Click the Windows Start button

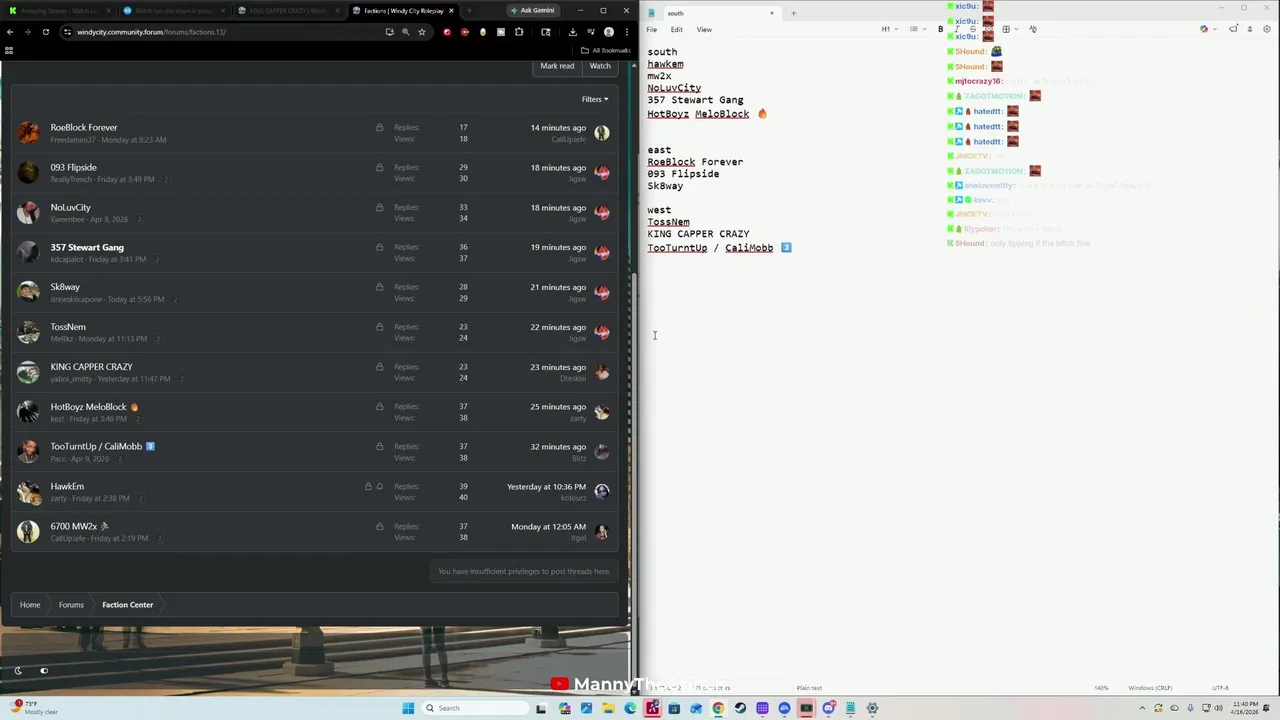pyautogui.click(x=408, y=708)
